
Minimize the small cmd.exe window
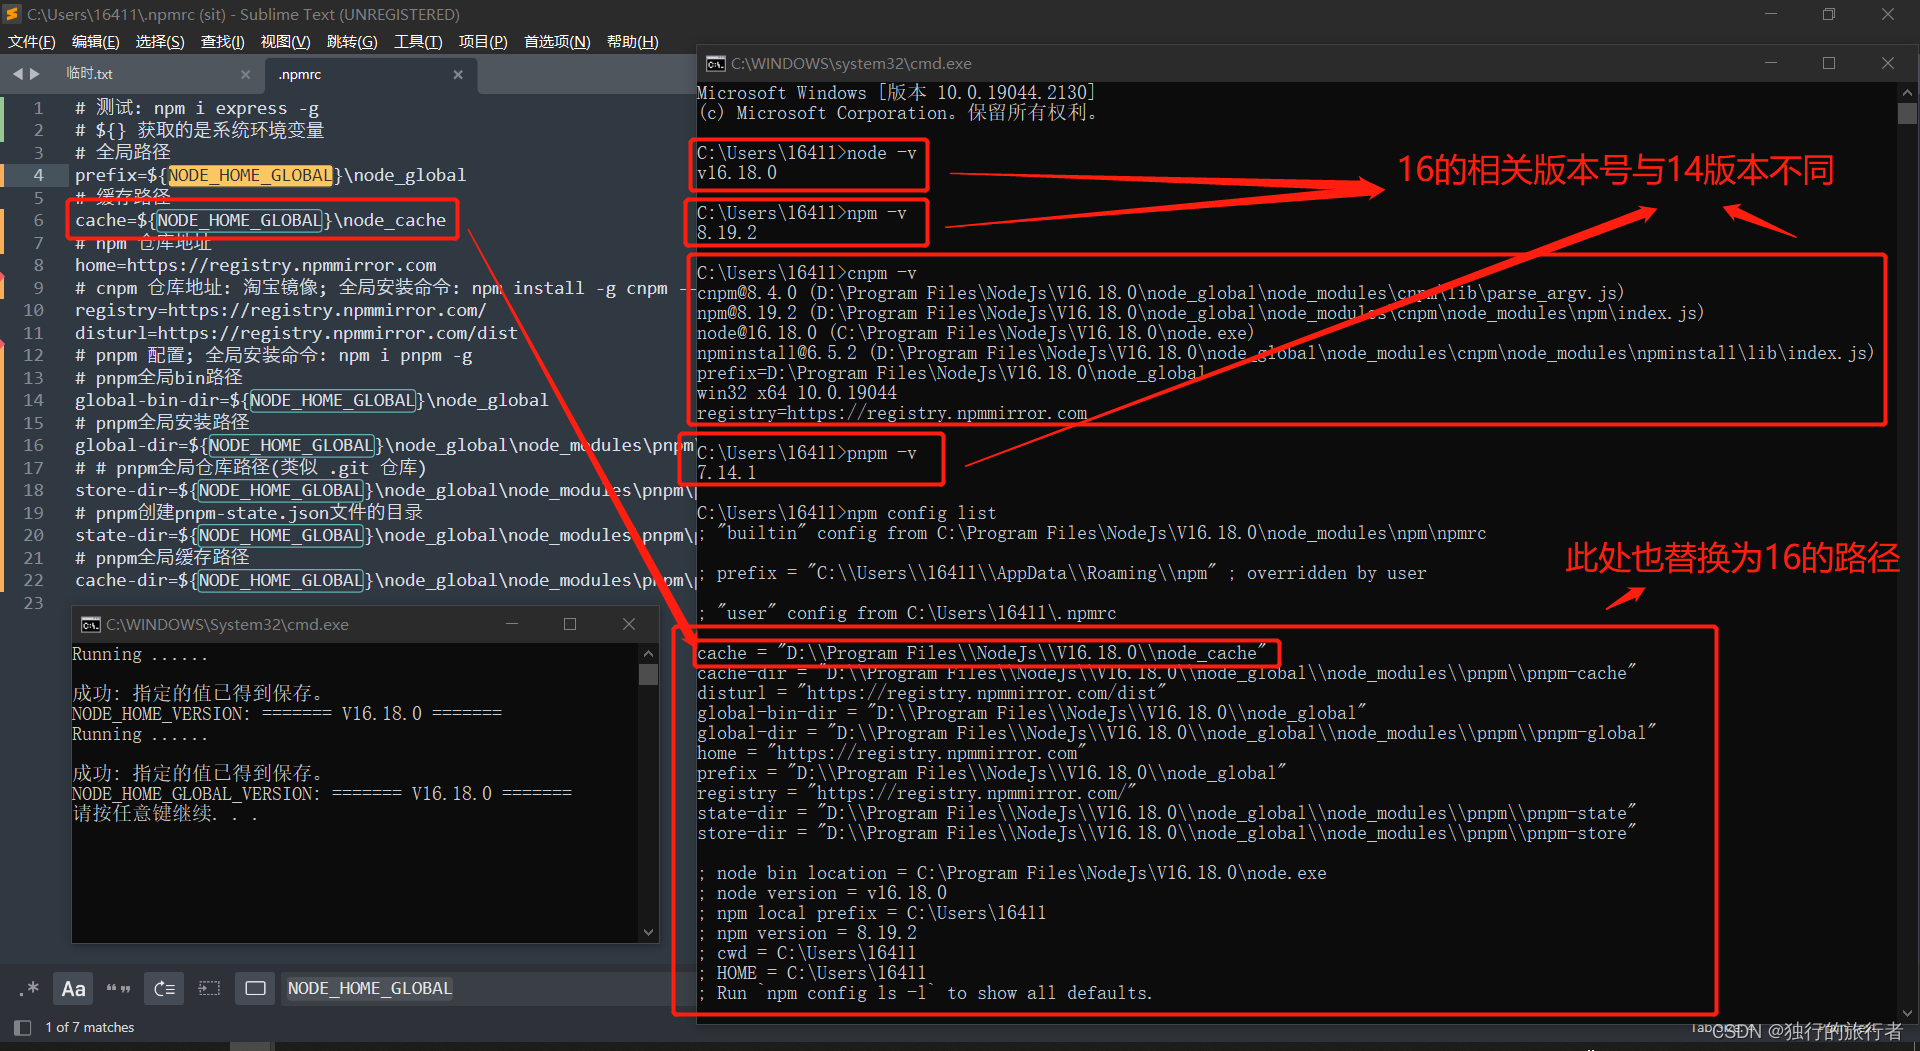[x=512, y=624]
